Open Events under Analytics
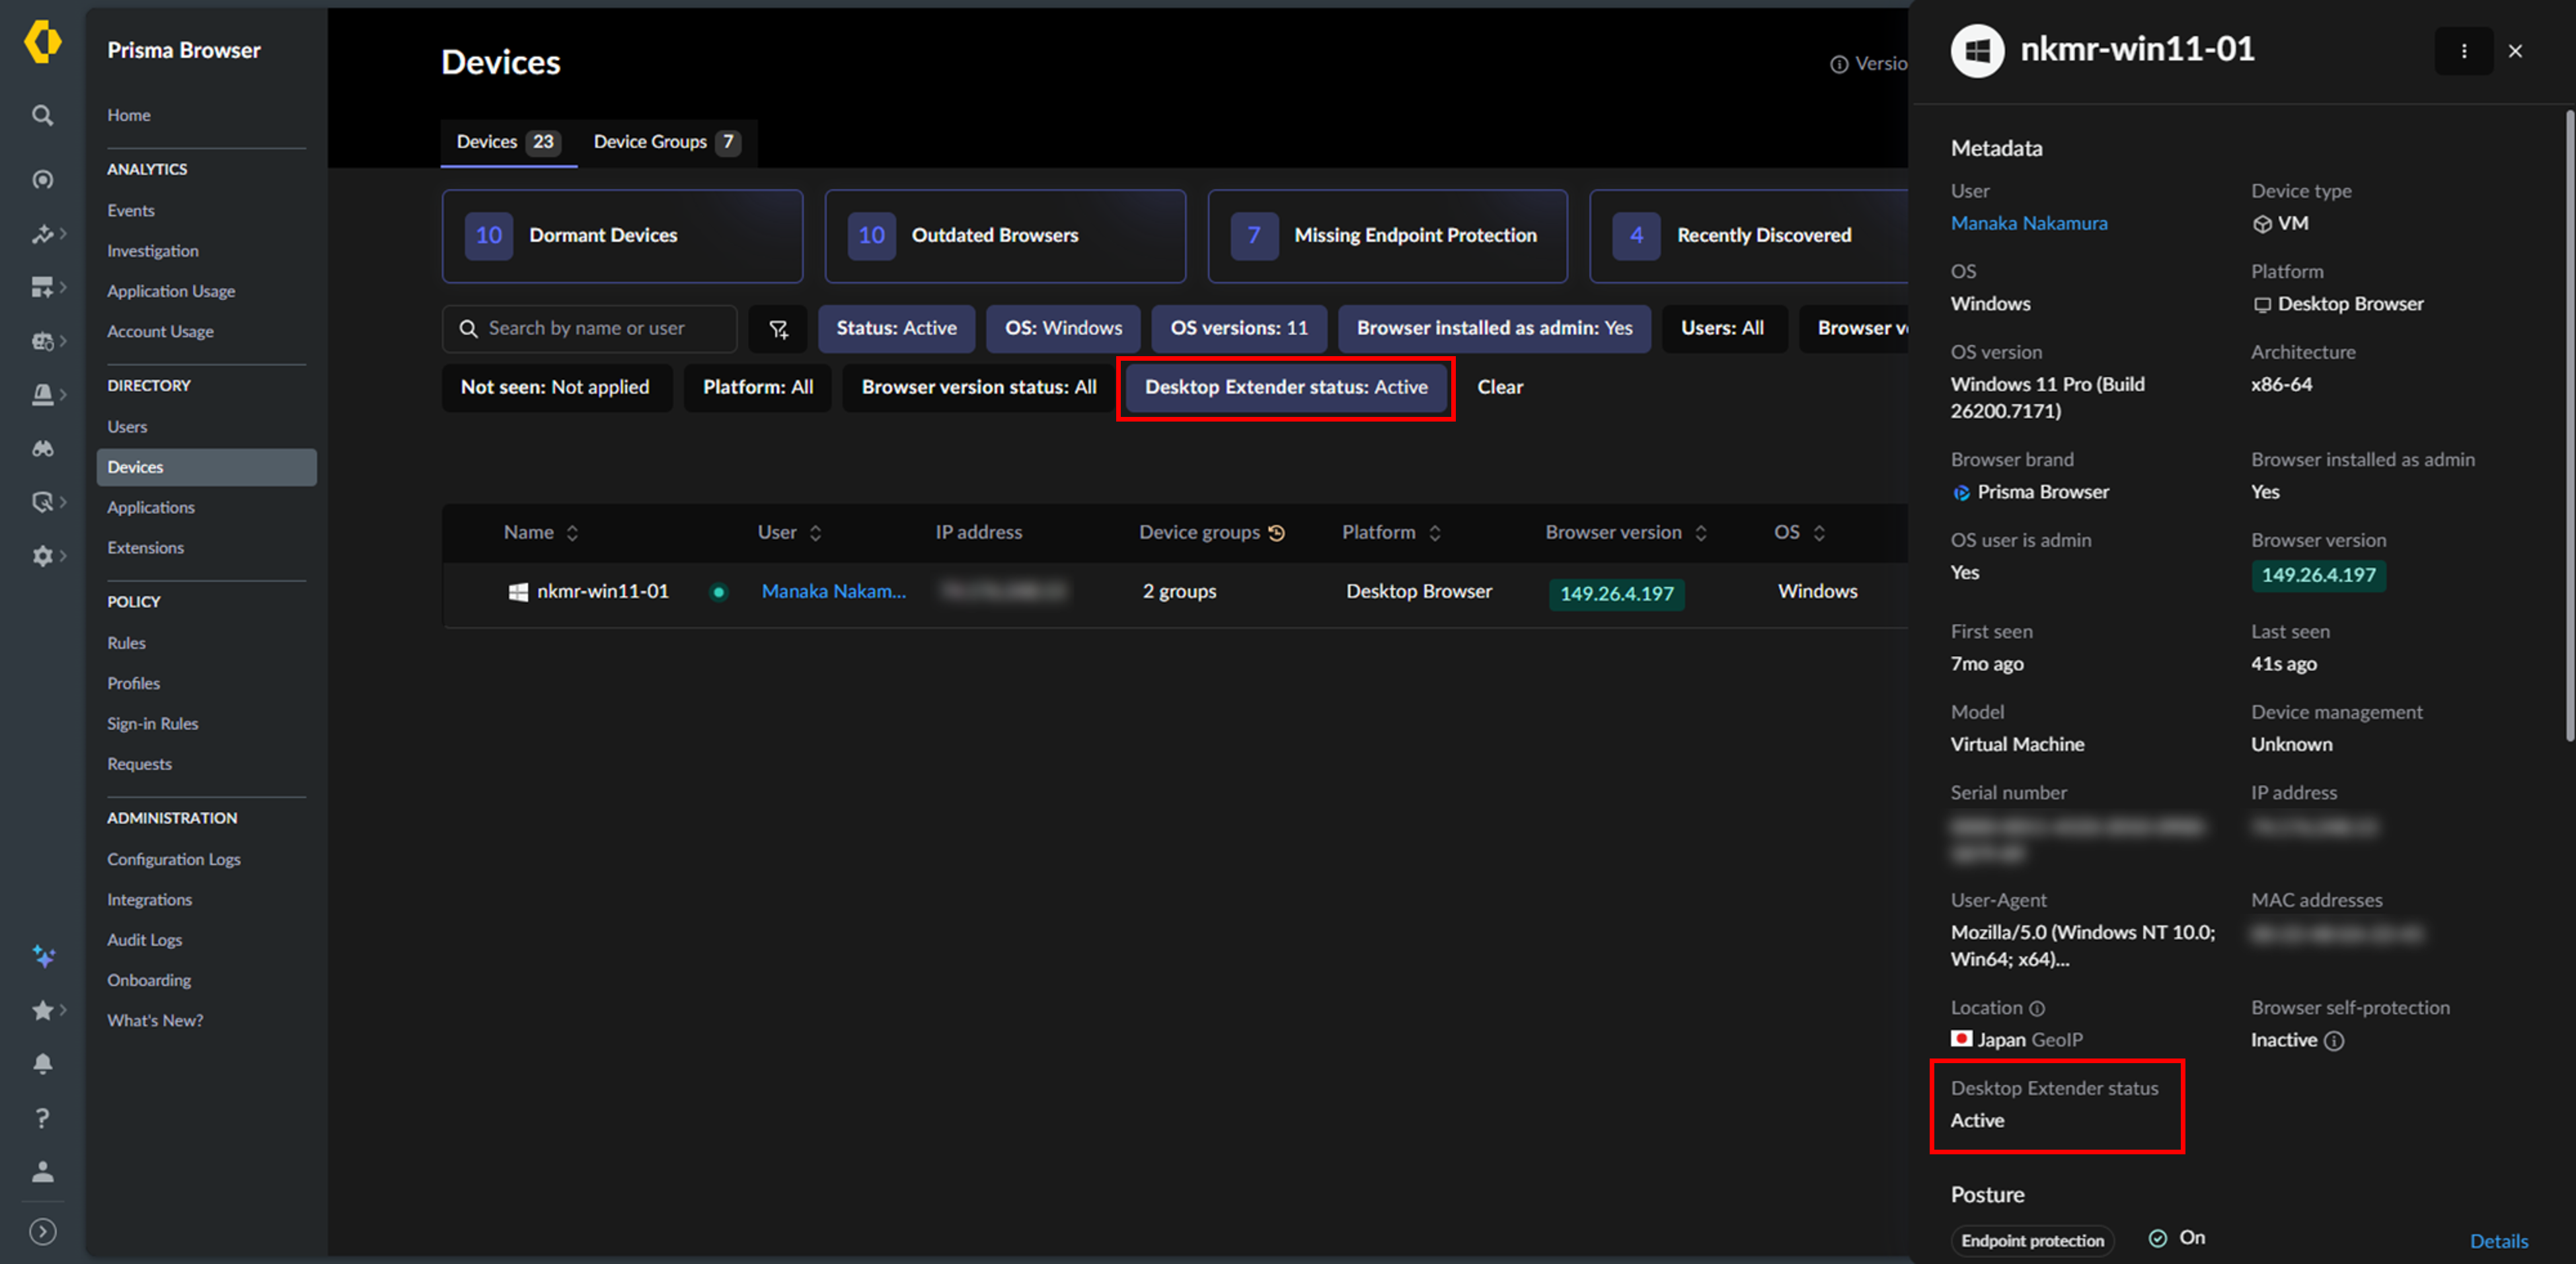 pyautogui.click(x=131, y=211)
